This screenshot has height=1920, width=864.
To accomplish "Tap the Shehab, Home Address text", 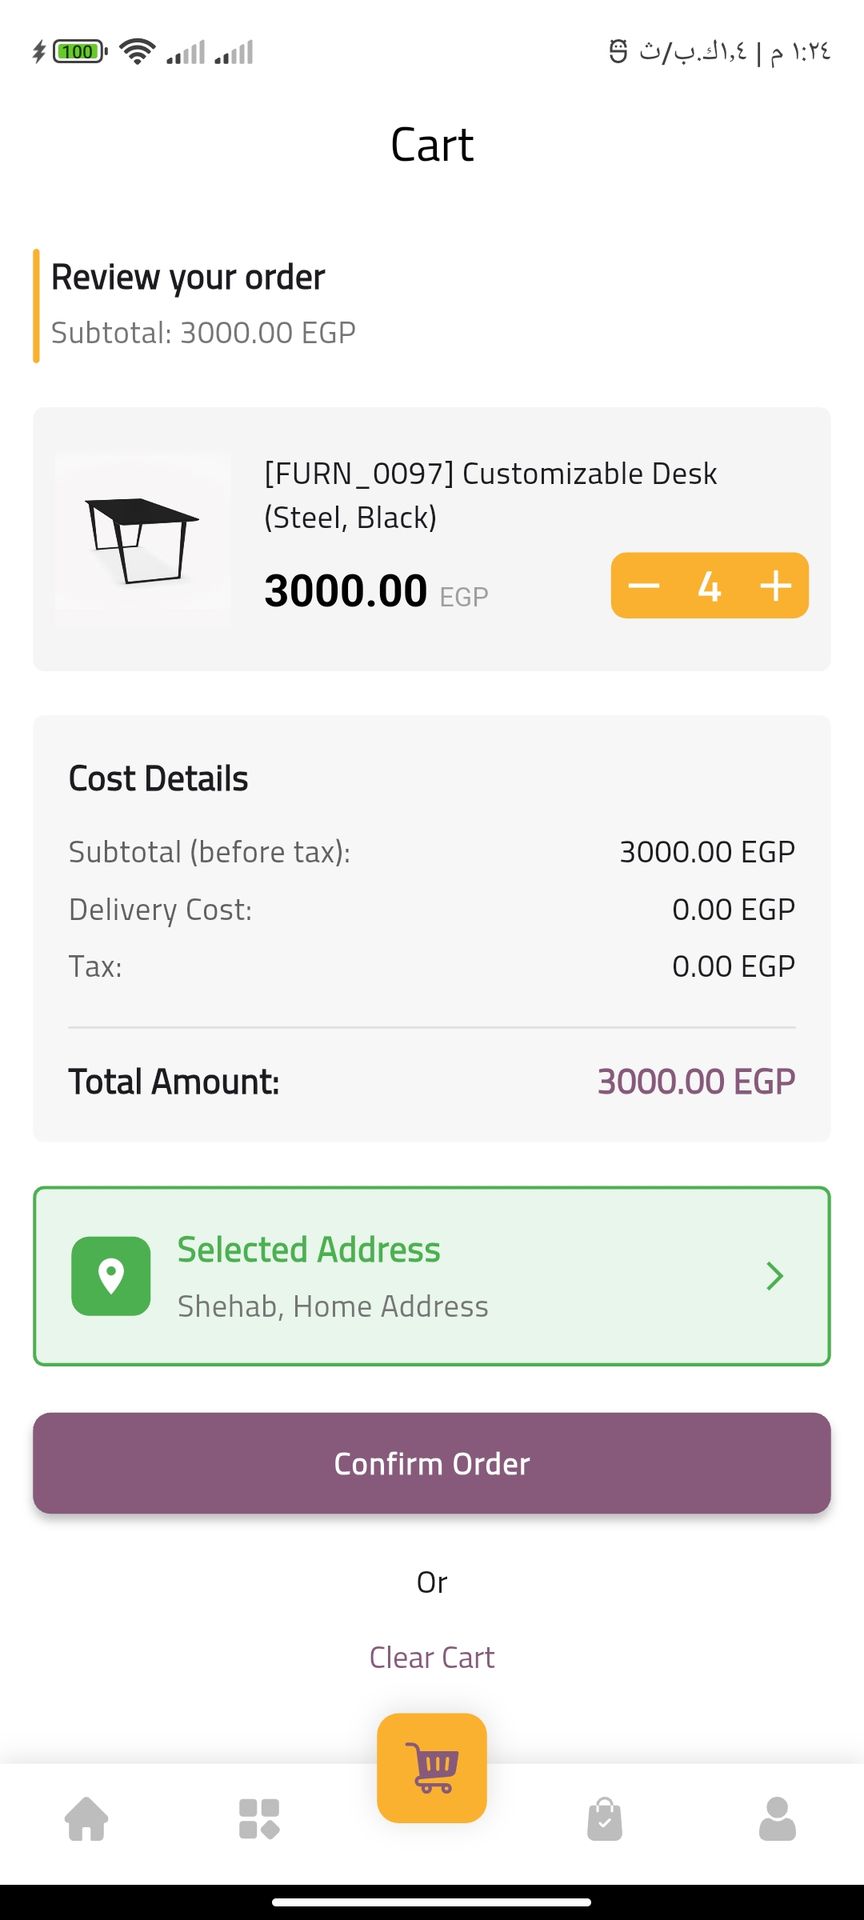I will click(333, 1306).
